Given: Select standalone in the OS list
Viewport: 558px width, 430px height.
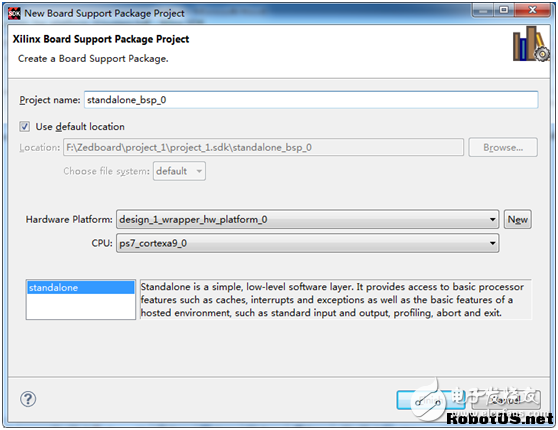Looking at the screenshot, I should coord(81,288).
